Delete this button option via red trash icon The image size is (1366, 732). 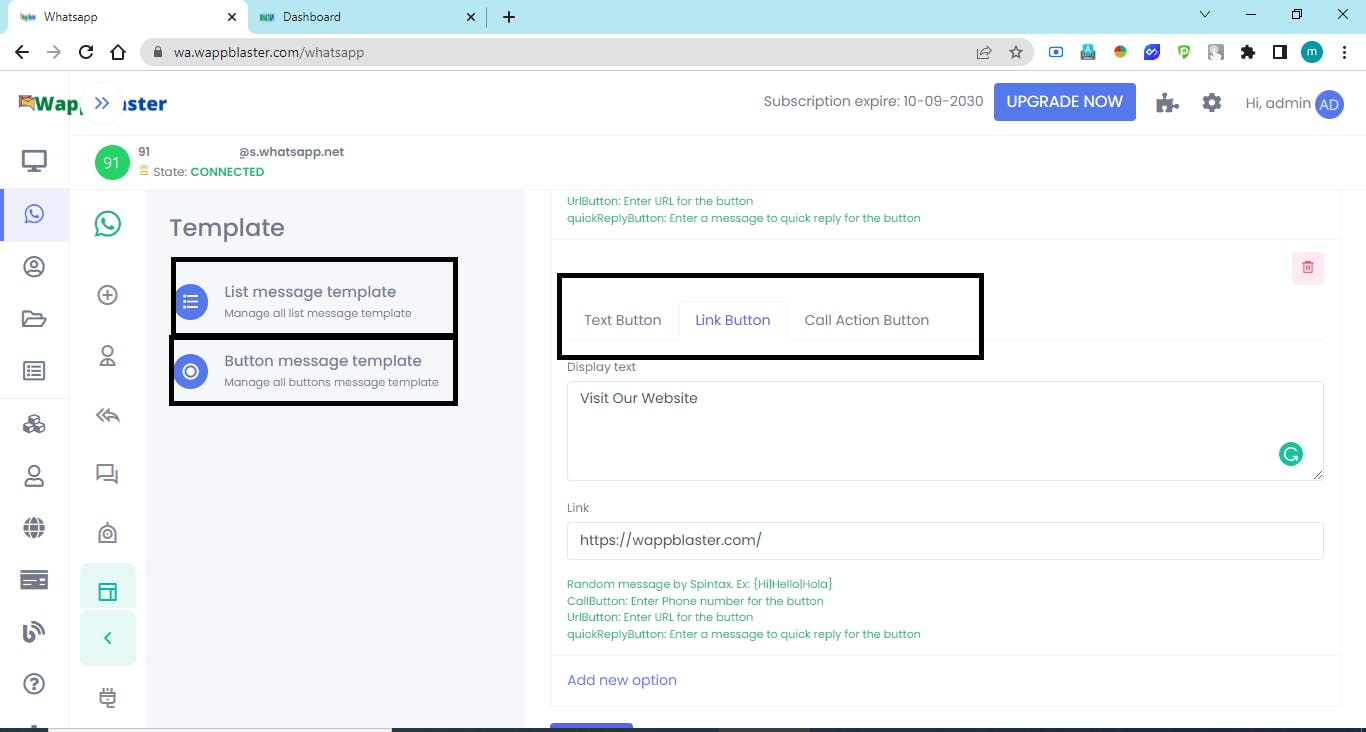(x=1308, y=268)
